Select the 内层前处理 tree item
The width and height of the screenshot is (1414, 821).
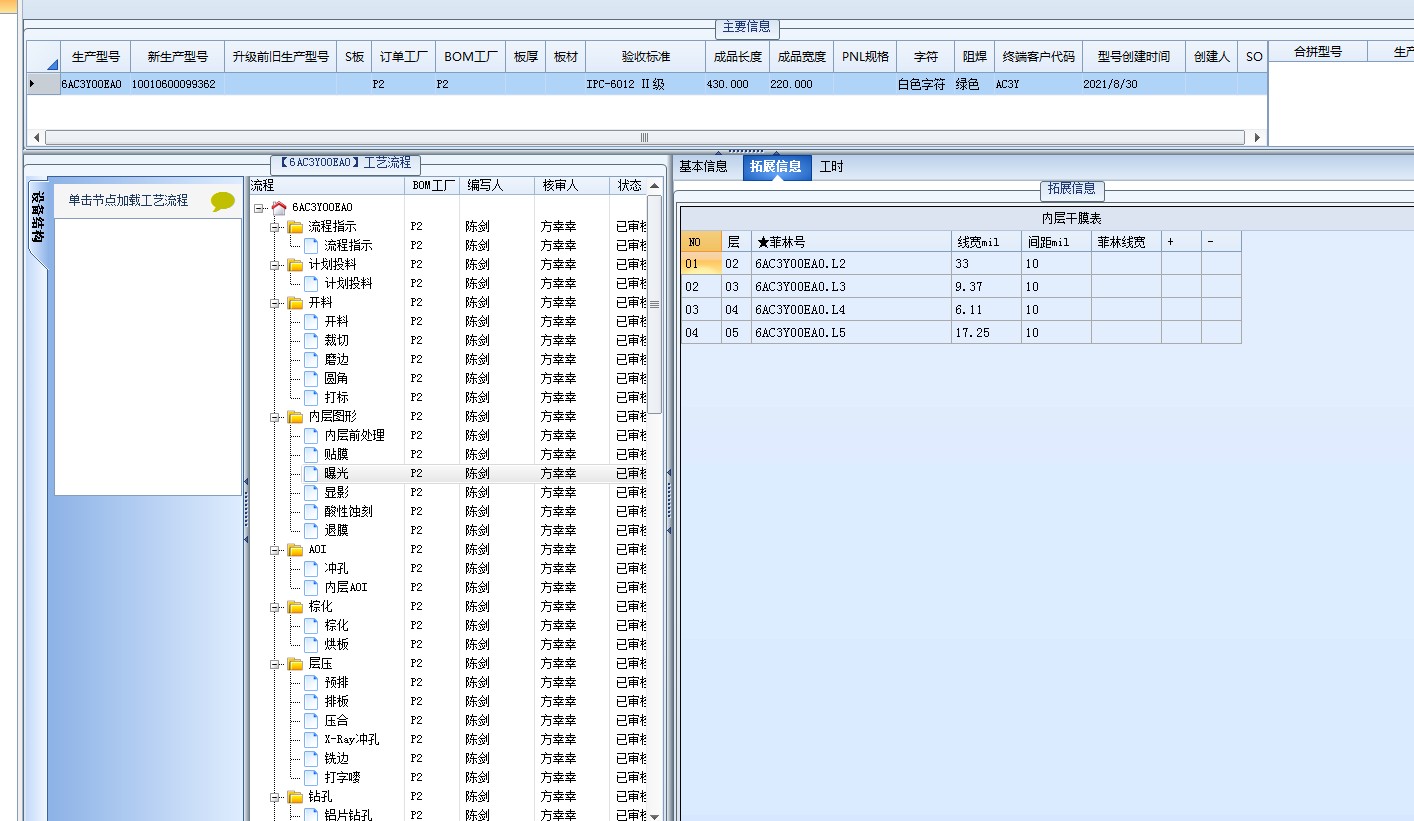click(x=354, y=435)
